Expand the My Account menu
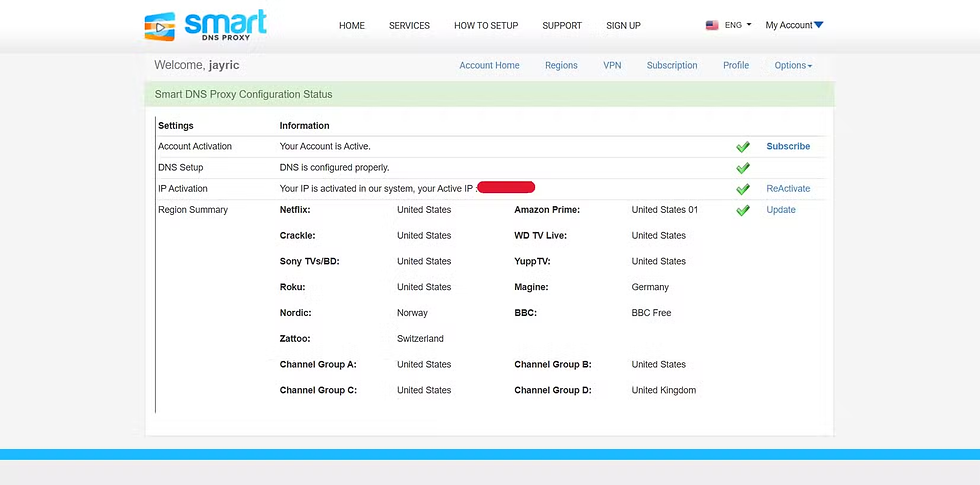The height and width of the screenshot is (485, 980). tap(794, 26)
